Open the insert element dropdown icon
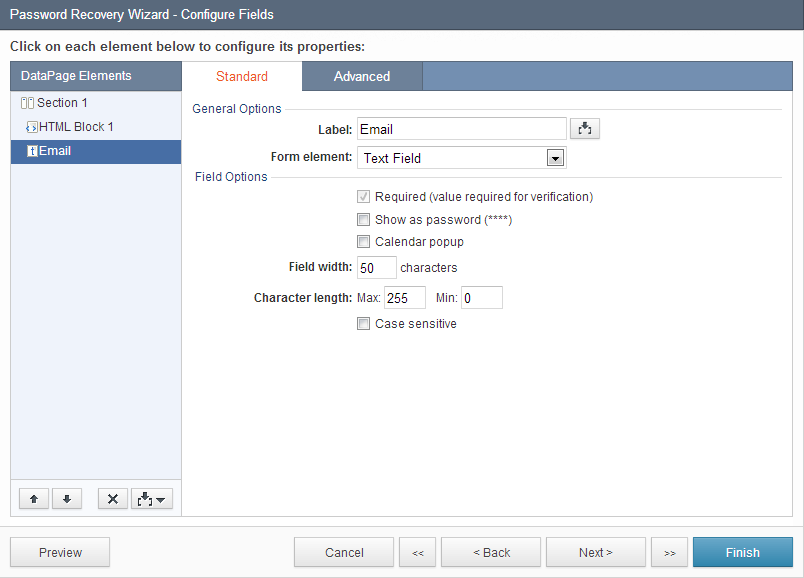804x578 pixels. point(152,499)
